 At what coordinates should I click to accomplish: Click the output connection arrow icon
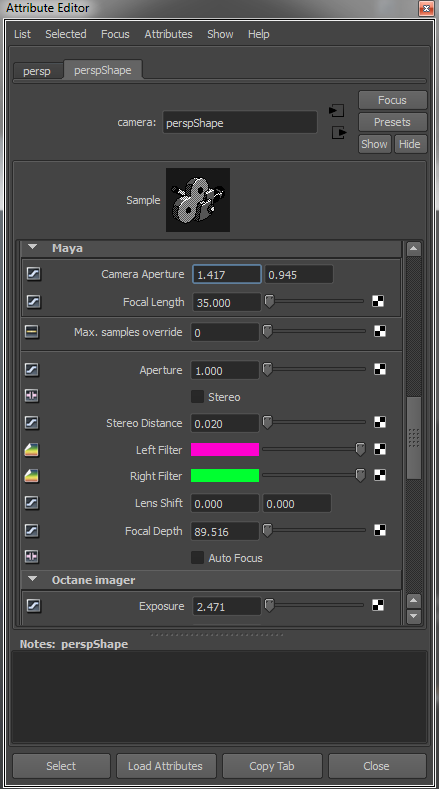[x=339, y=133]
